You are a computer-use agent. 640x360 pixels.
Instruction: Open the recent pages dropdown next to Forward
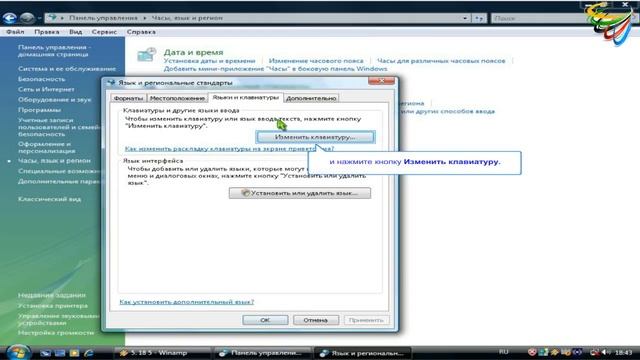coord(39,18)
